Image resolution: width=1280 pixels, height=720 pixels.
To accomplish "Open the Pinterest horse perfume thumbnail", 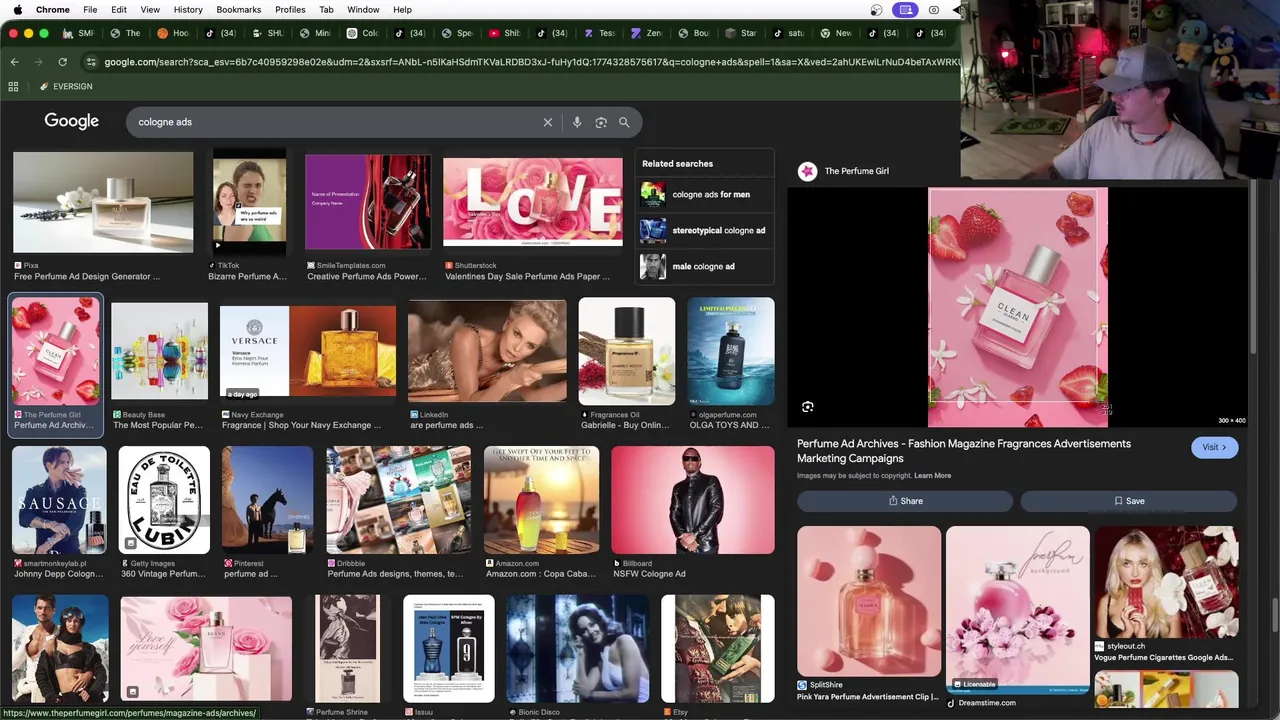I will tap(268, 500).
